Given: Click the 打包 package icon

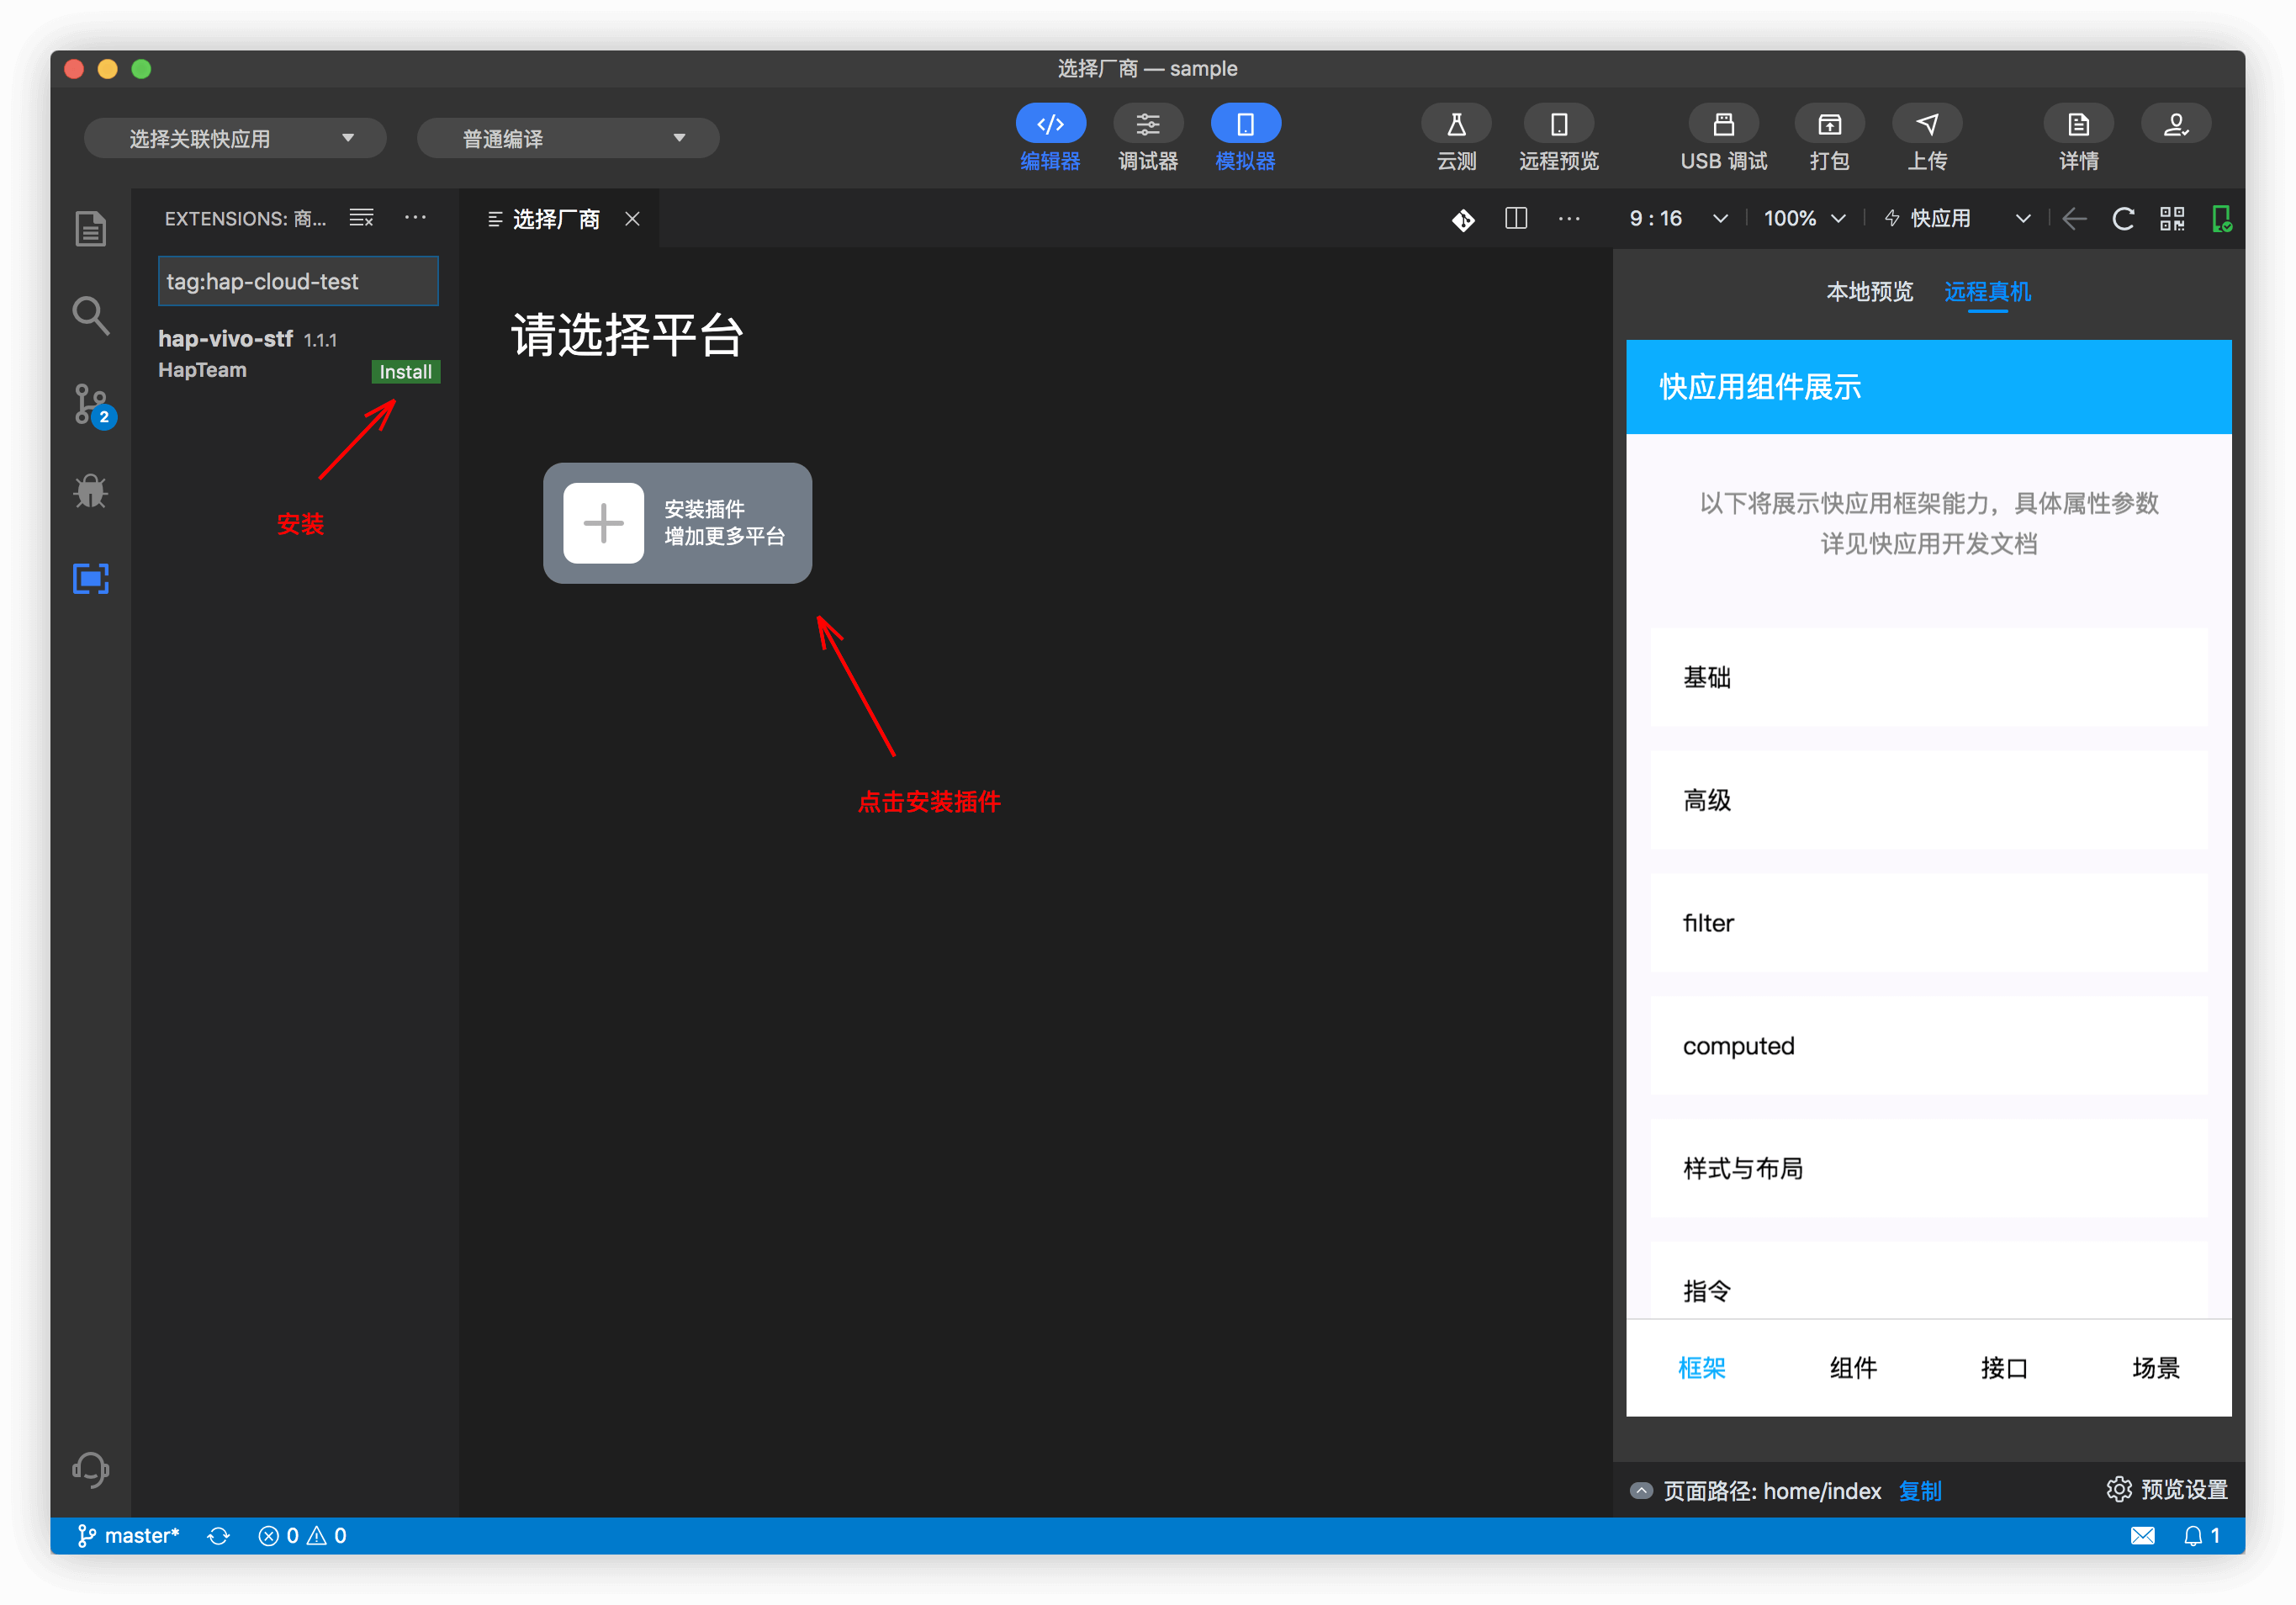Looking at the screenshot, I should coord(1828,125).
